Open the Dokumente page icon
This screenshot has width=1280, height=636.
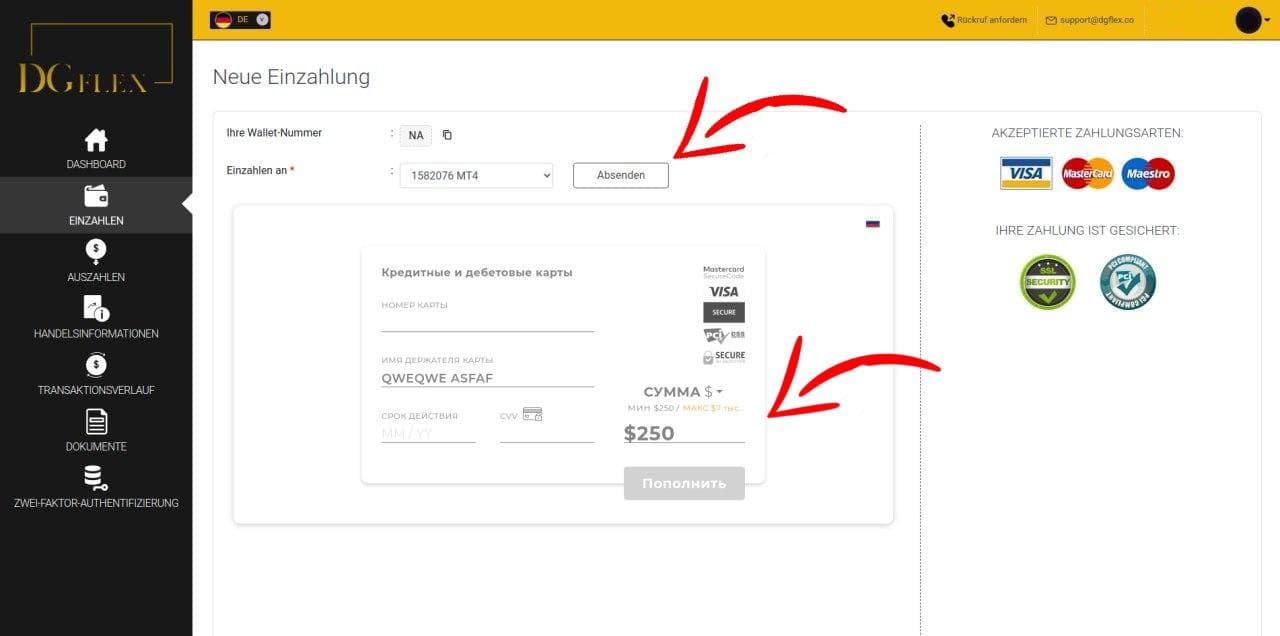[x=96, y=422]
